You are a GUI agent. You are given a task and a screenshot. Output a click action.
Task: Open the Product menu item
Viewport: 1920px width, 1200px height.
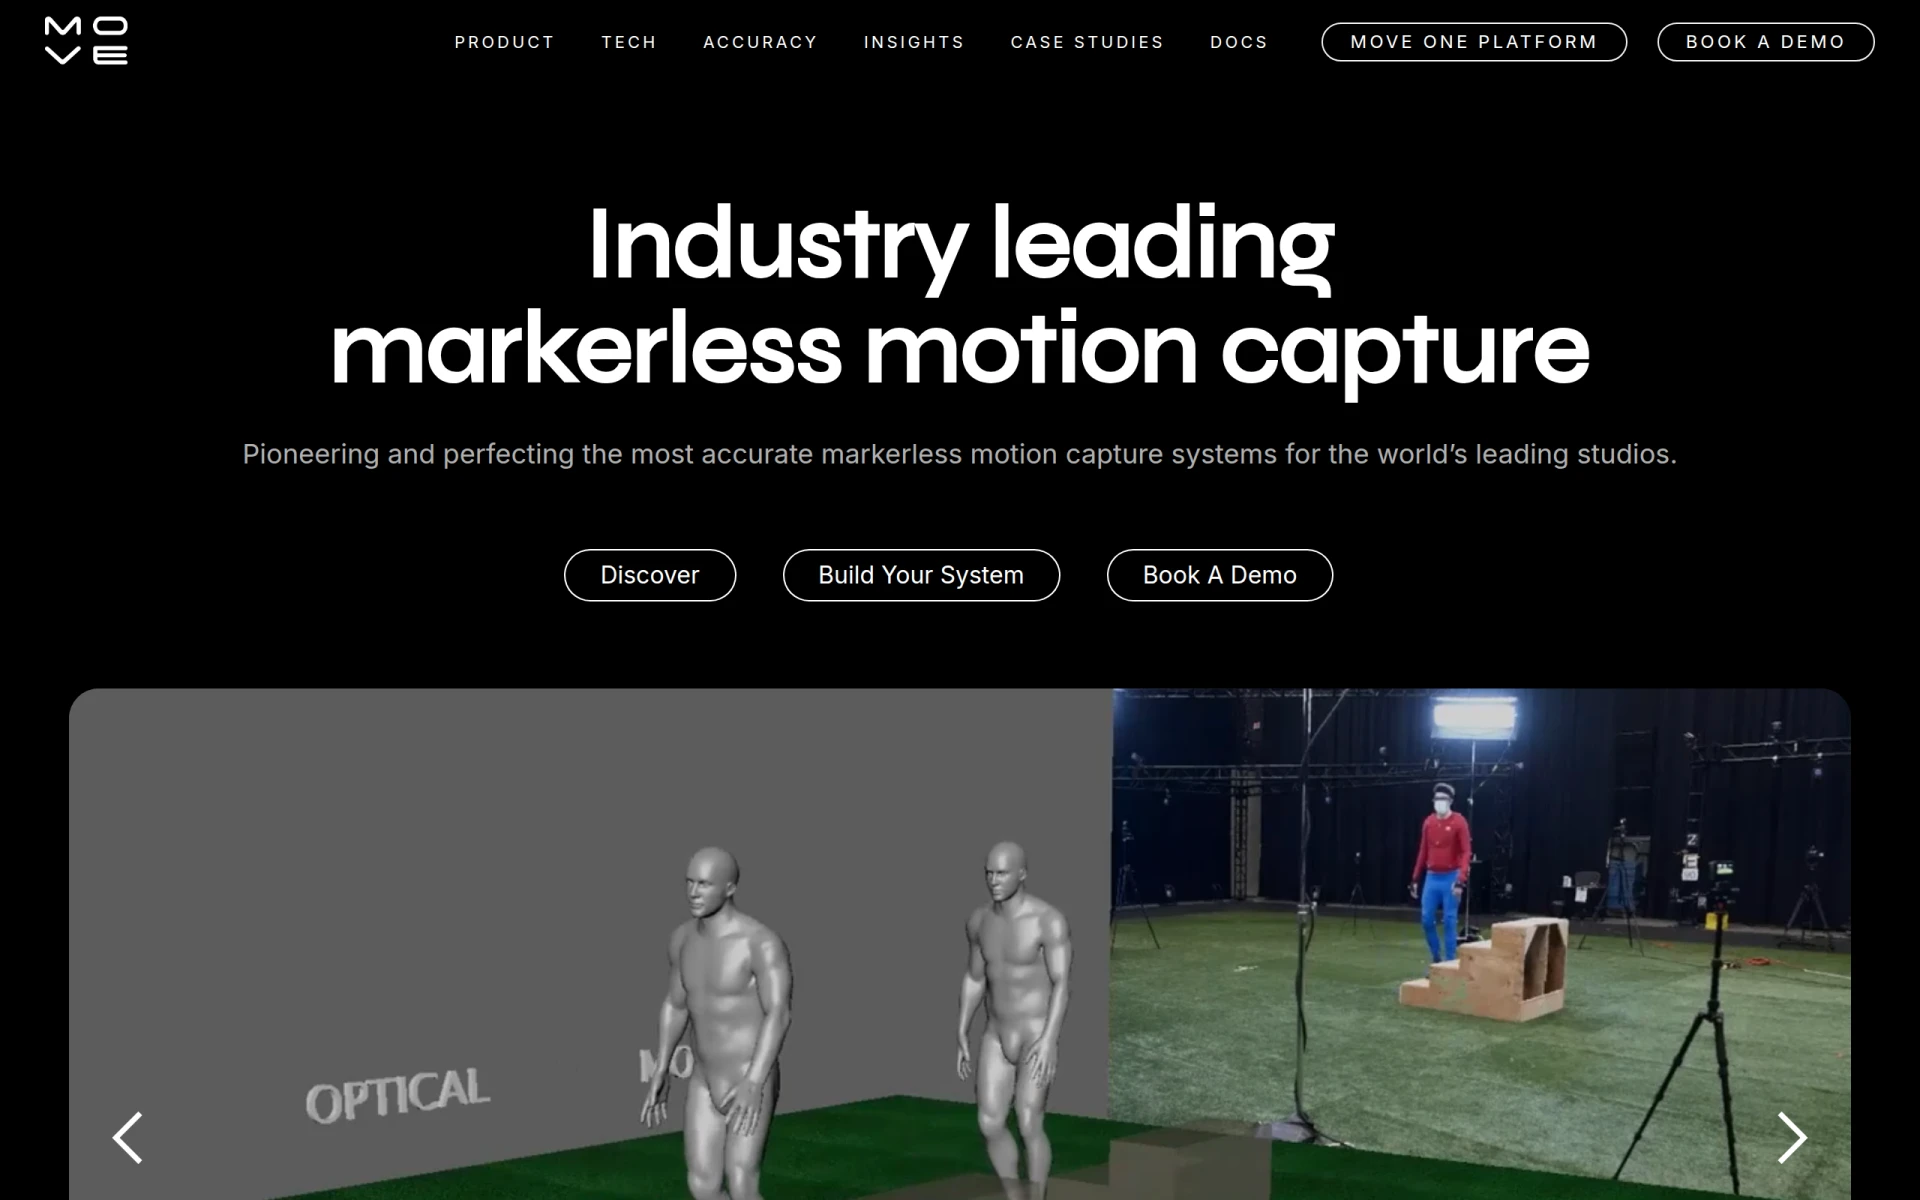click(x=504, y=42)
